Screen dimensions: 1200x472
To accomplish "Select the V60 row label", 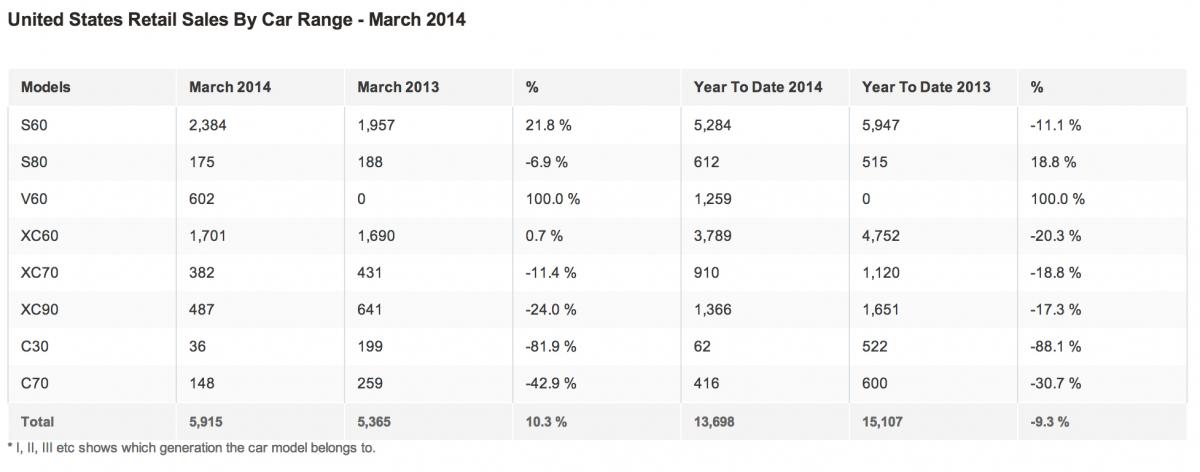I will pyautogui.click(x=33, y=199).
